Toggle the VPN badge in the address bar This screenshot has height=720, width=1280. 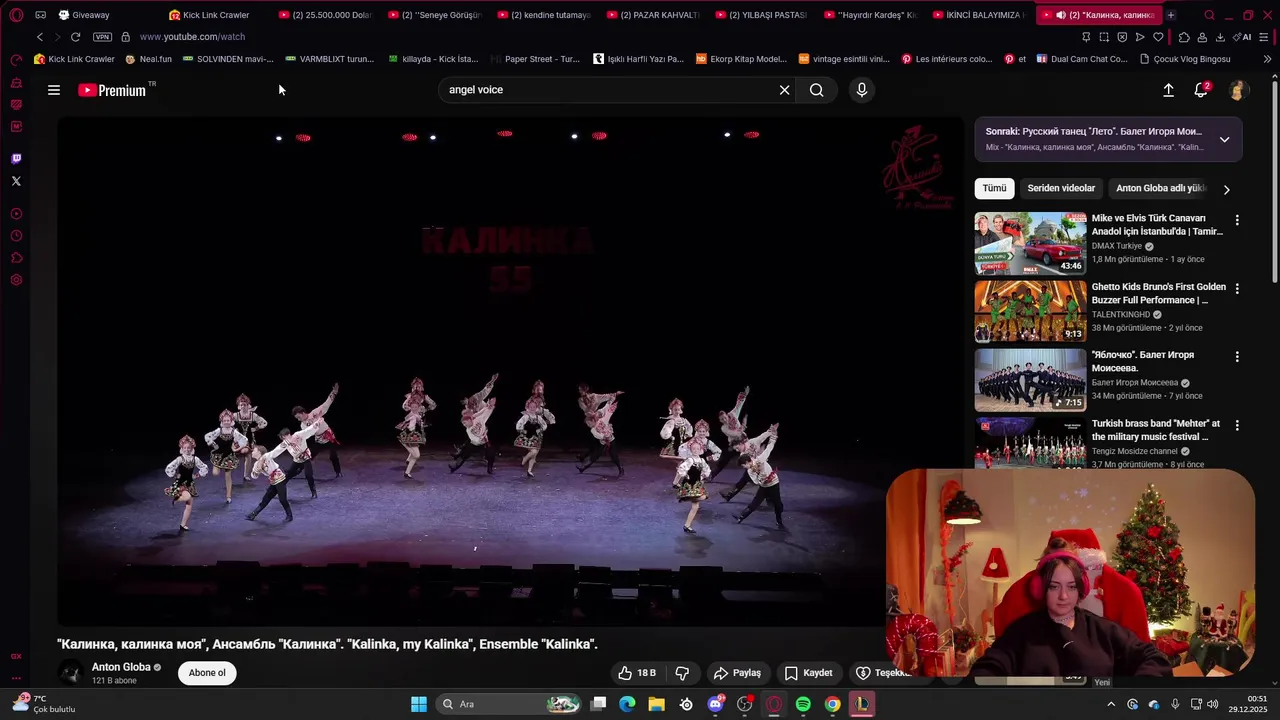tap(102, 37)
